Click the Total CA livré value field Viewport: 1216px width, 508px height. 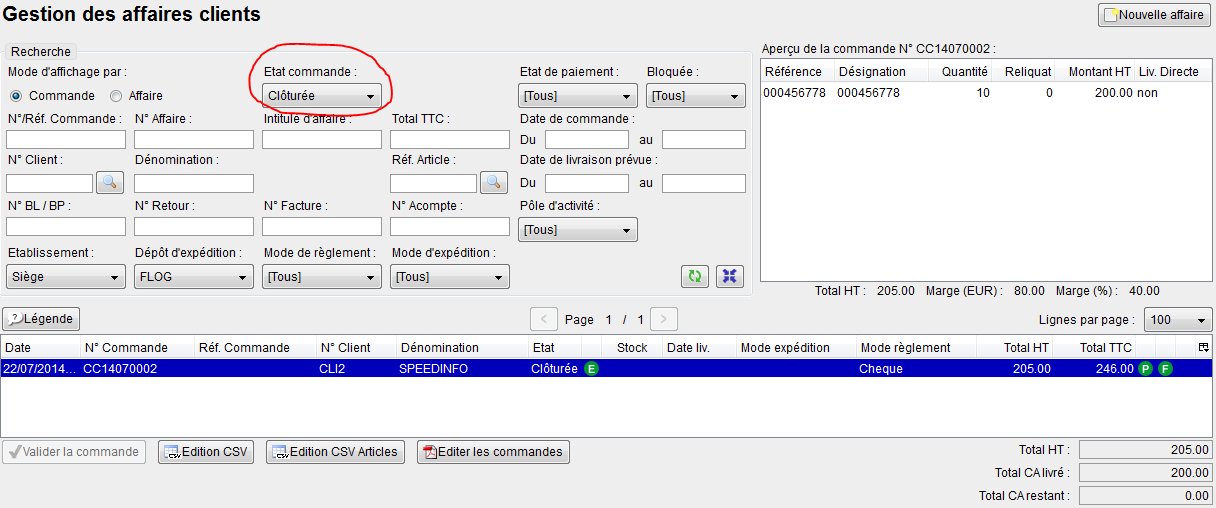click(x=1146, y=473)
